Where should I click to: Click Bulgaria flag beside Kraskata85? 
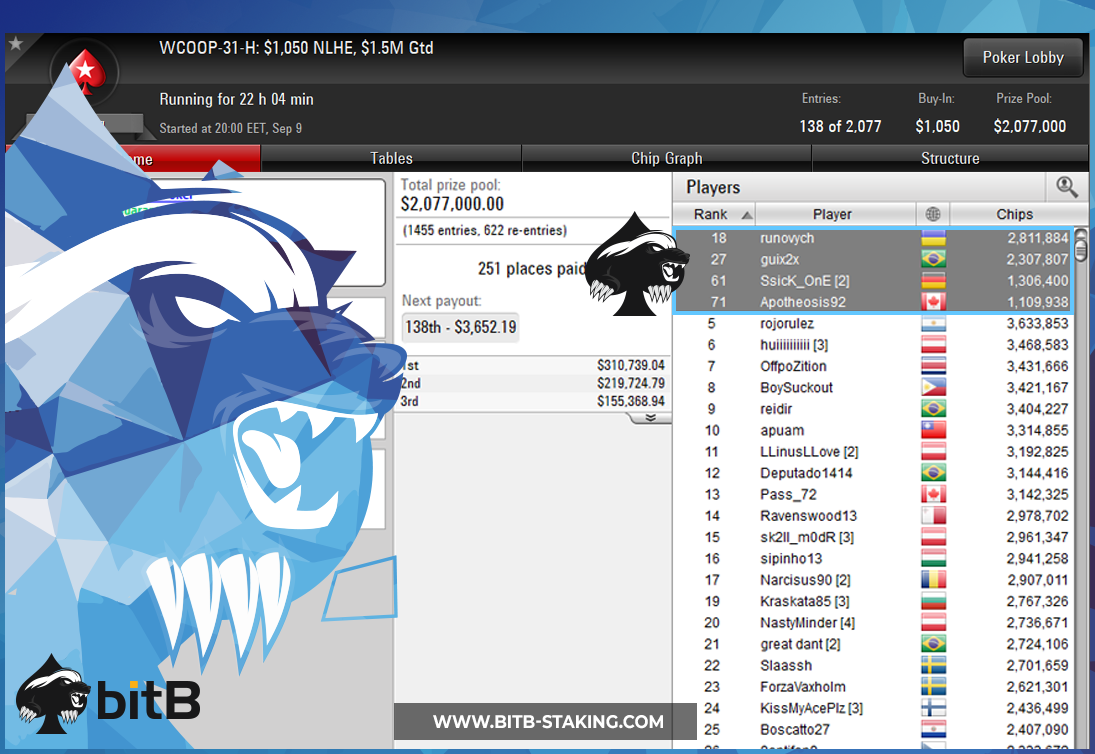tap(934, 601)
